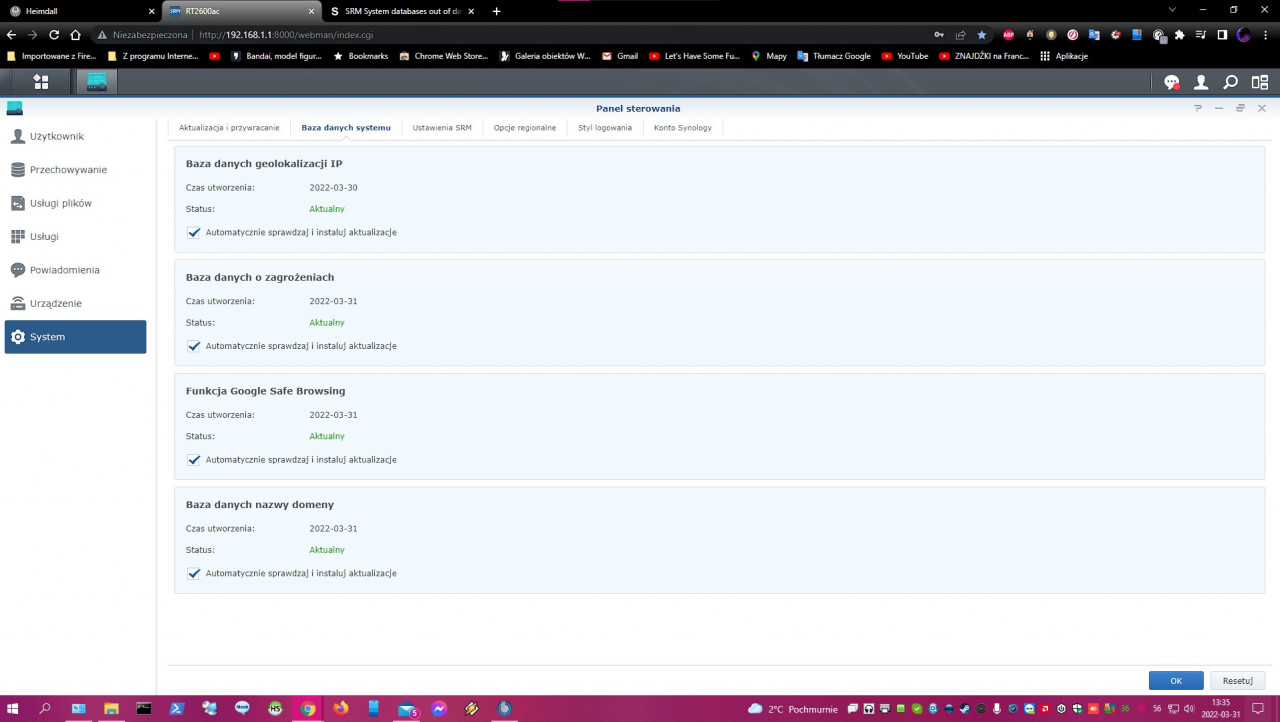This screenshot has height=722, width=1280.
Task: Open Urządzenie section in sidebar
Action: tap(56, 303)
